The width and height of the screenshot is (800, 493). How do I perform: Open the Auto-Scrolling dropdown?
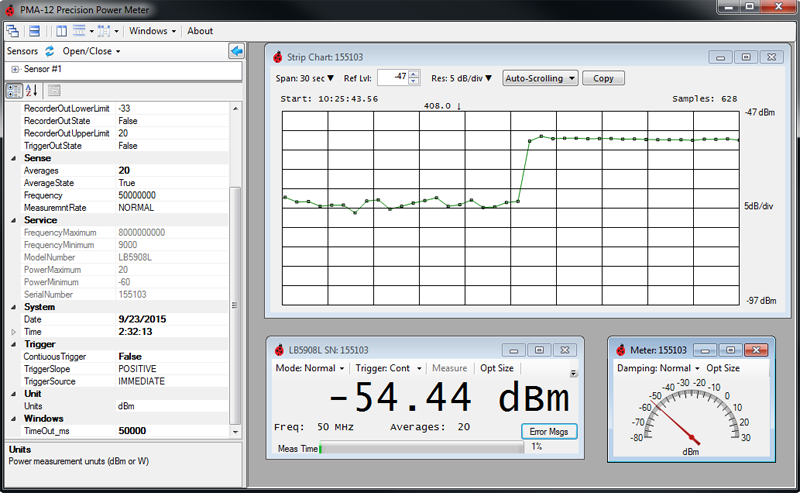[540, 78]
